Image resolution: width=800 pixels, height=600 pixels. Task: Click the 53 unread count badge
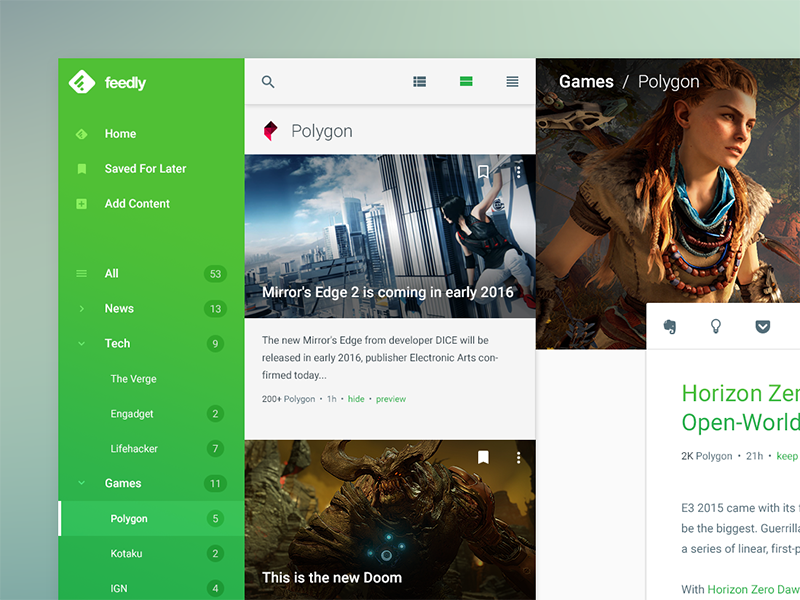click(215, 274)
